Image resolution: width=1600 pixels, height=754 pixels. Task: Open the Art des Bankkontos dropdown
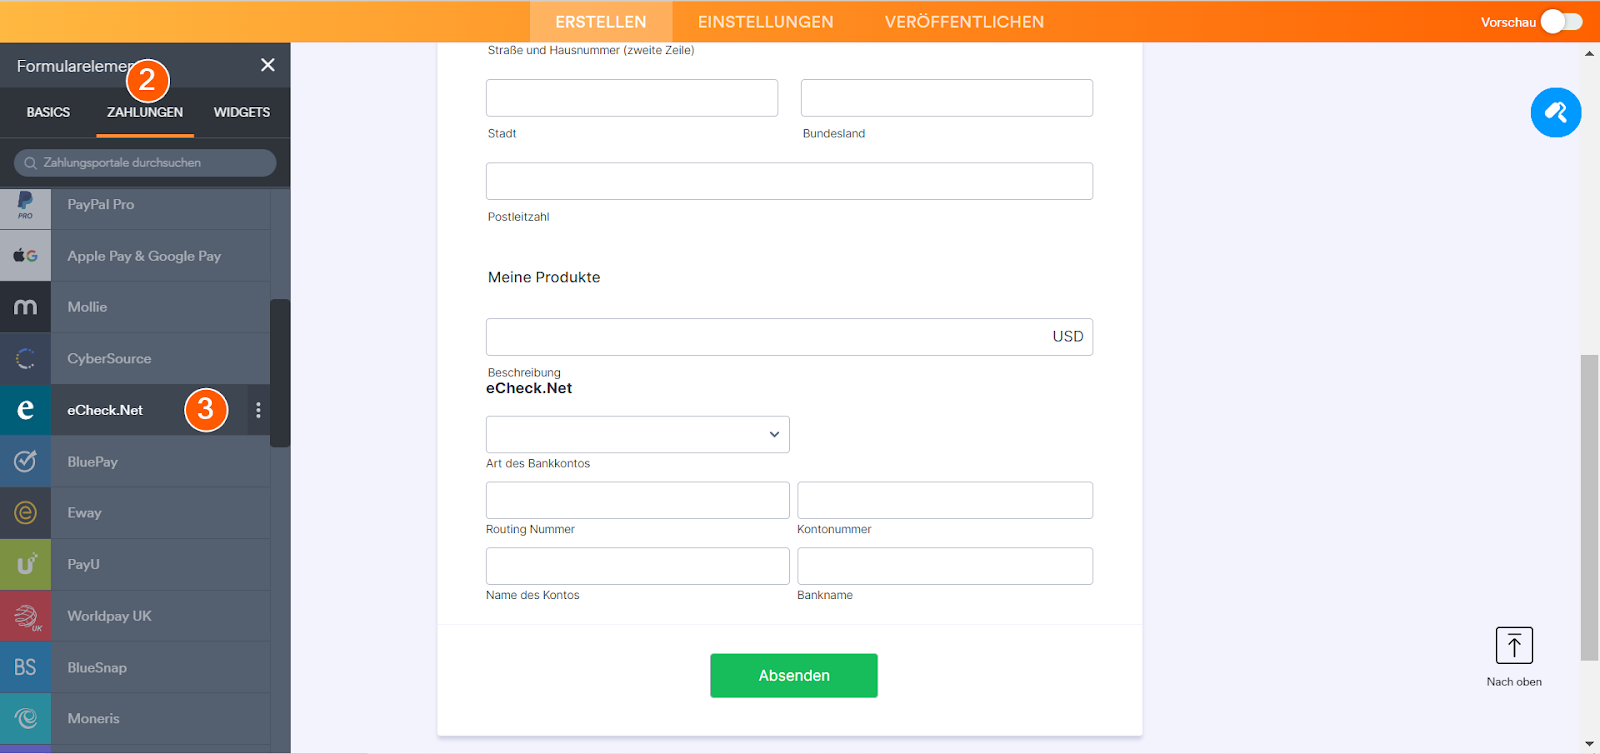637,435
